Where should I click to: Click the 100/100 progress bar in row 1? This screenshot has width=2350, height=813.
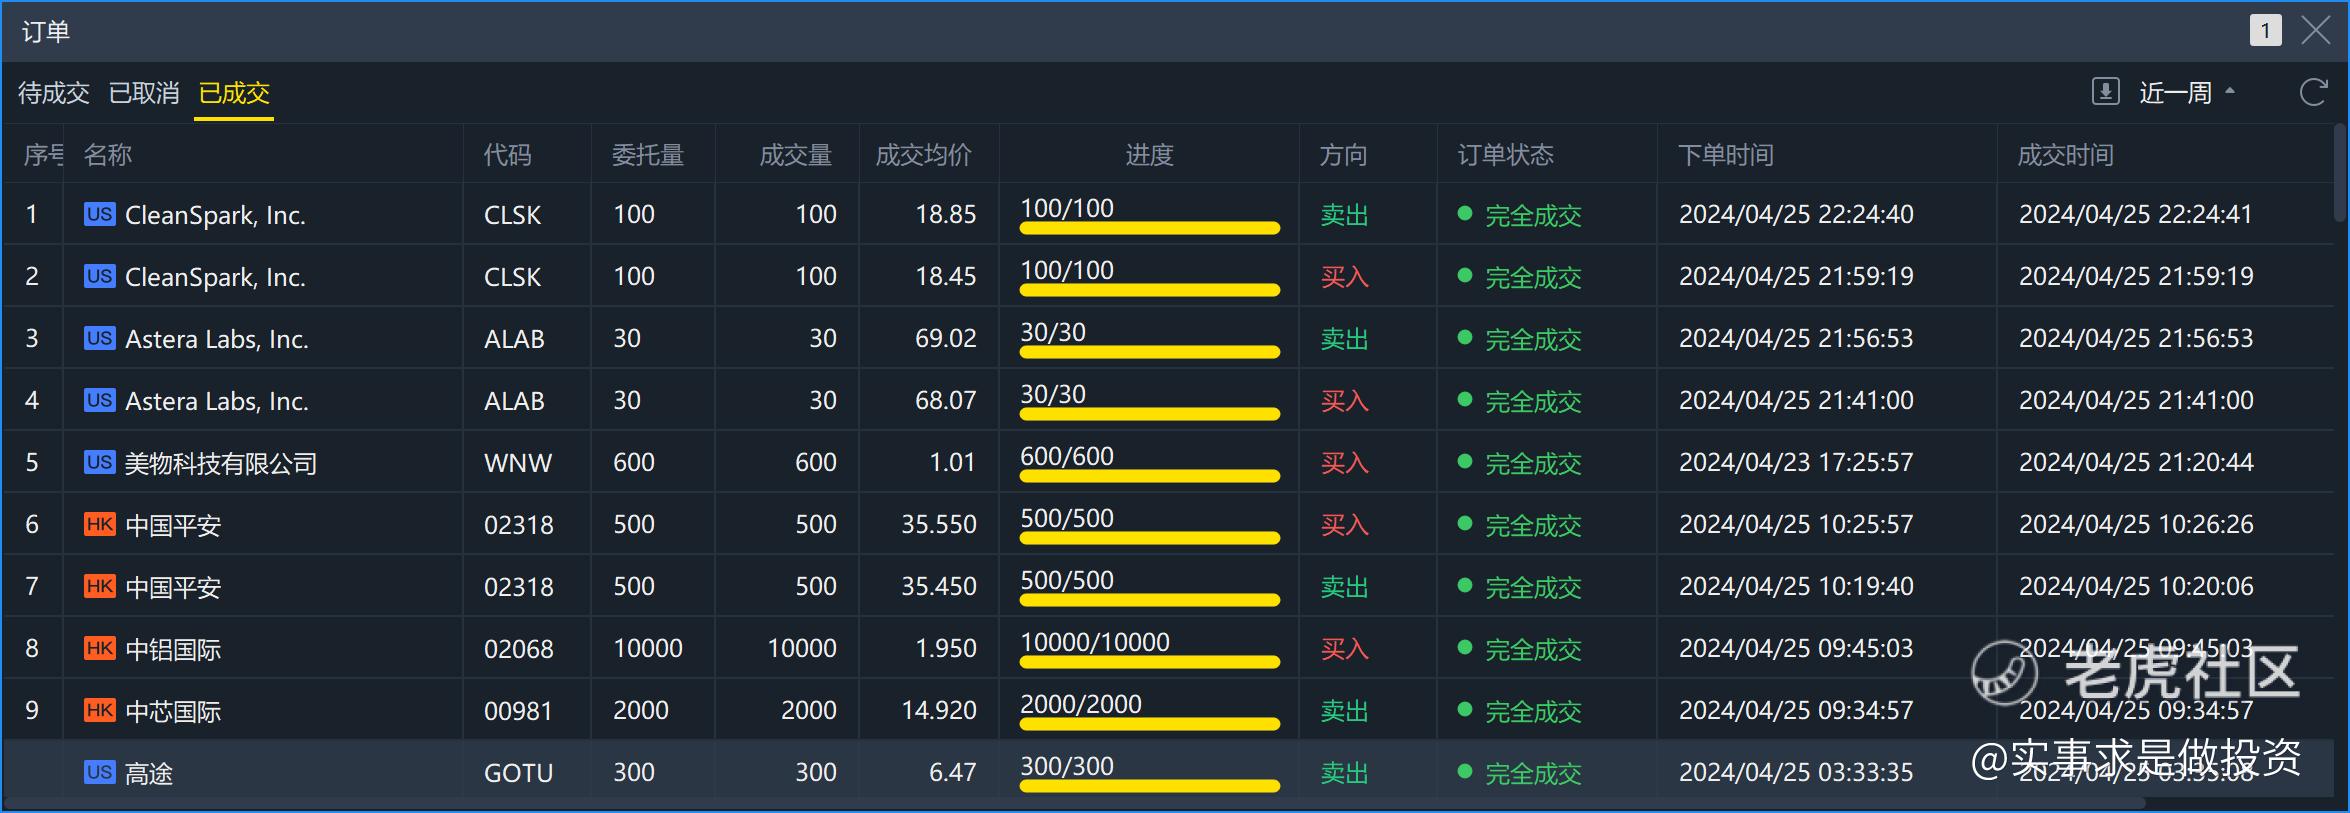pos(1150,228)
